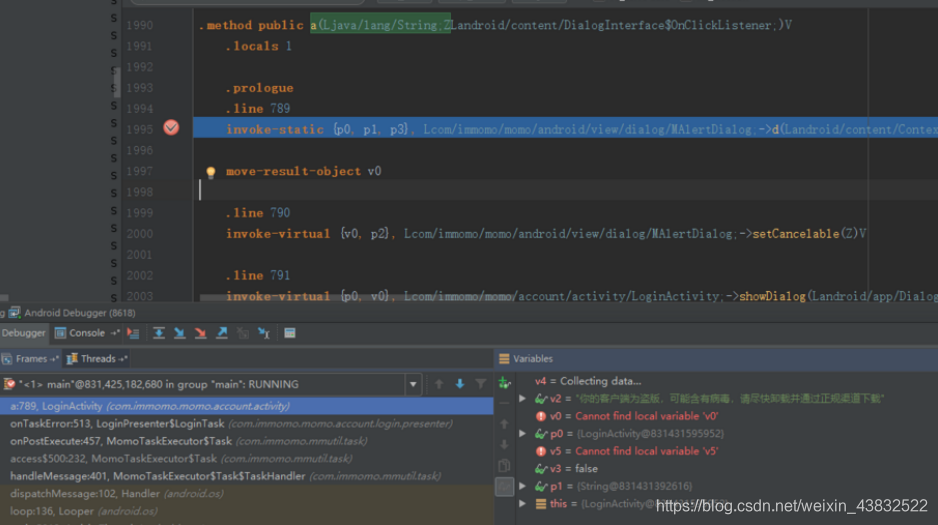The image size is (938, 525).
Task: Click the frames filter funnel icon
Action: (480, 384)
